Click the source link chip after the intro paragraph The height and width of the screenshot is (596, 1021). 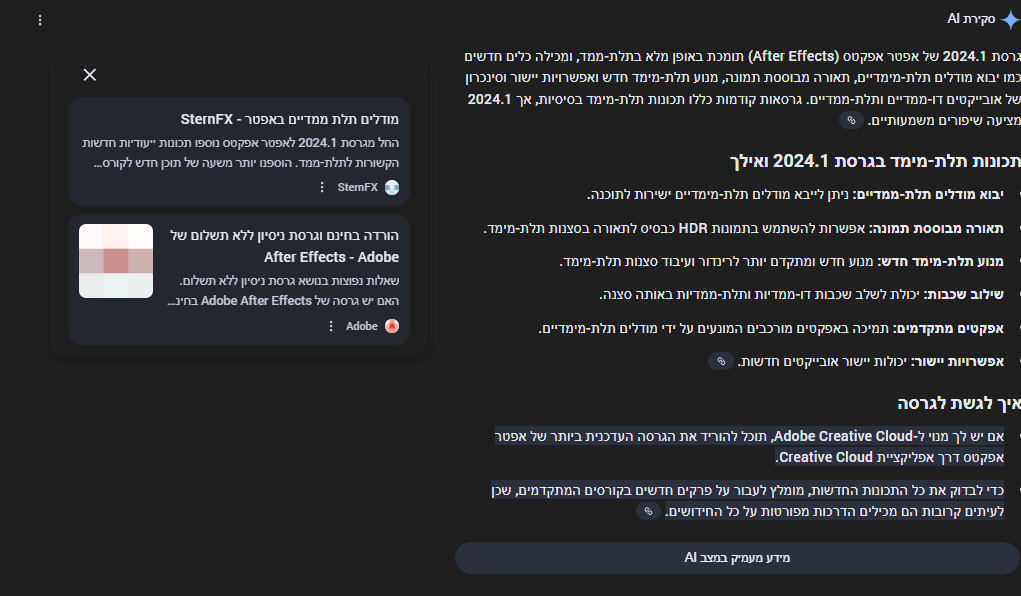point(851,120)
